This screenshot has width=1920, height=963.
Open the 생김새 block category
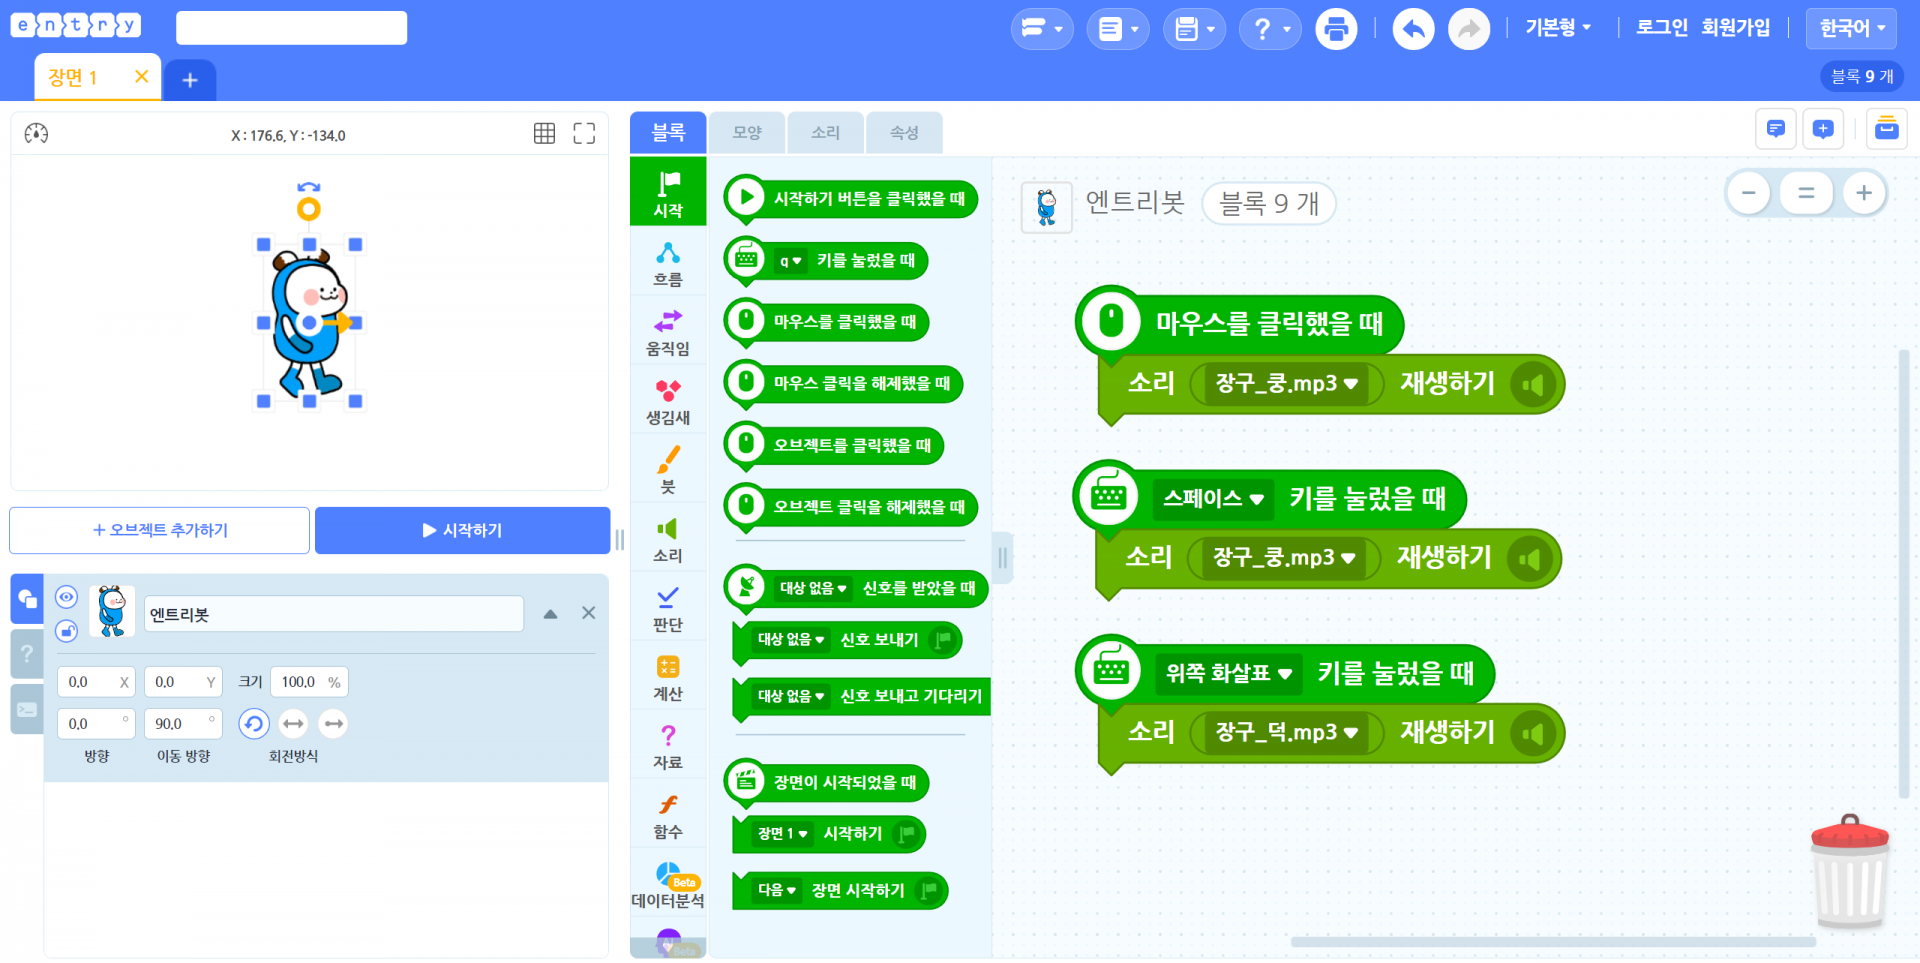(668, 402)
